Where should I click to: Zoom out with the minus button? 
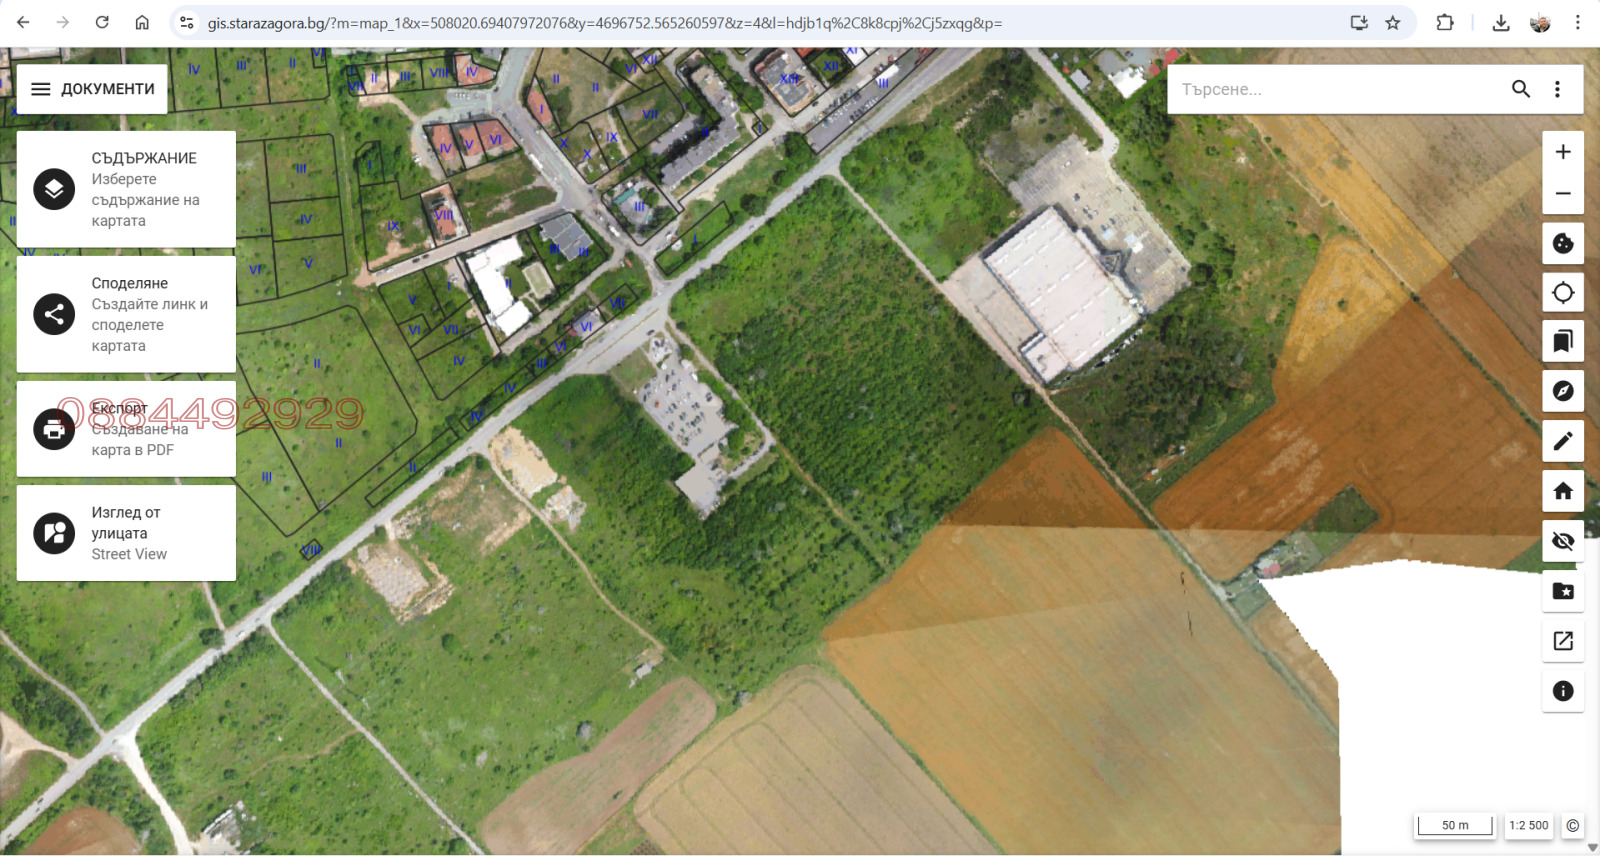click(x=1563, y=194)
